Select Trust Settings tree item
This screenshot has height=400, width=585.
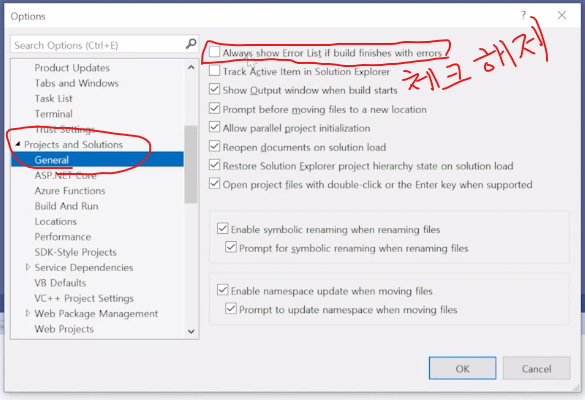(65, 129)
